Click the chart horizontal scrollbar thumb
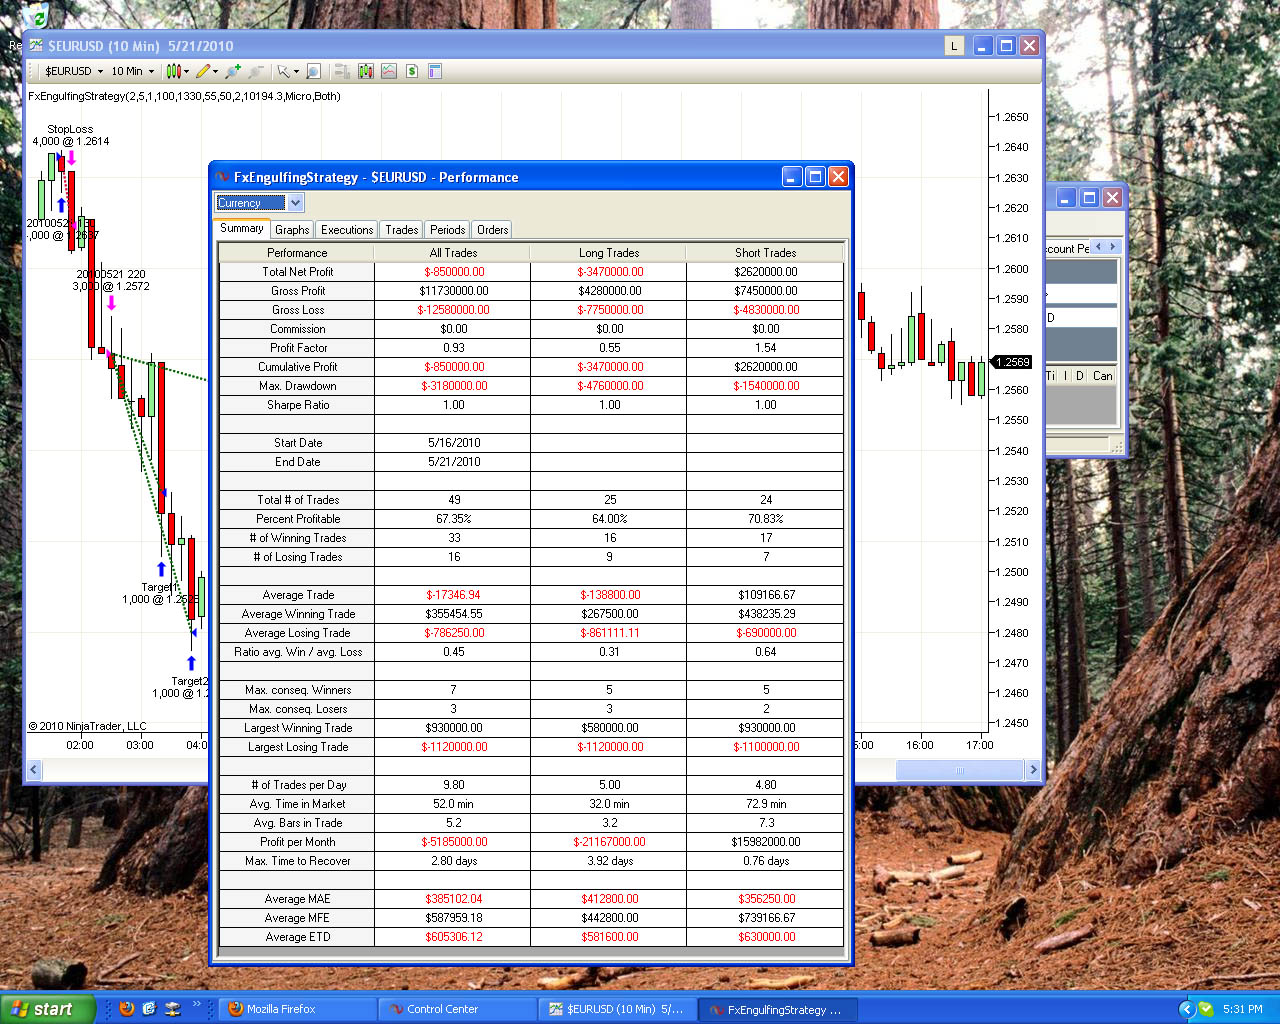 pyautogui.click(x=960, y=769)
